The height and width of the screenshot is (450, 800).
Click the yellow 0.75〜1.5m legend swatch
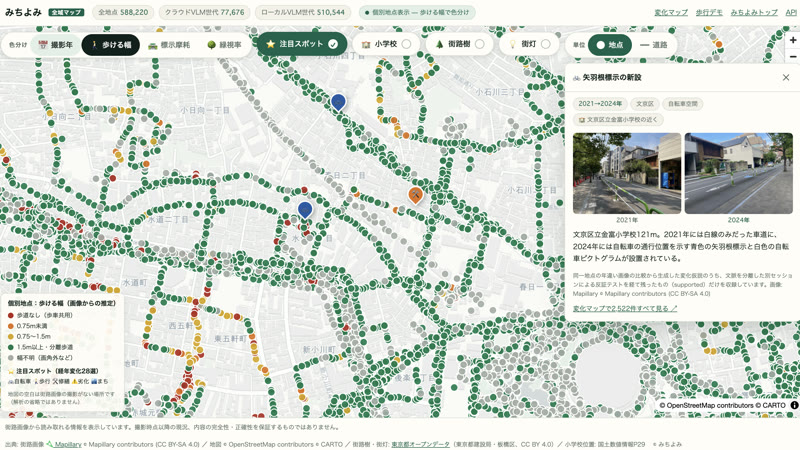point(11,337)
